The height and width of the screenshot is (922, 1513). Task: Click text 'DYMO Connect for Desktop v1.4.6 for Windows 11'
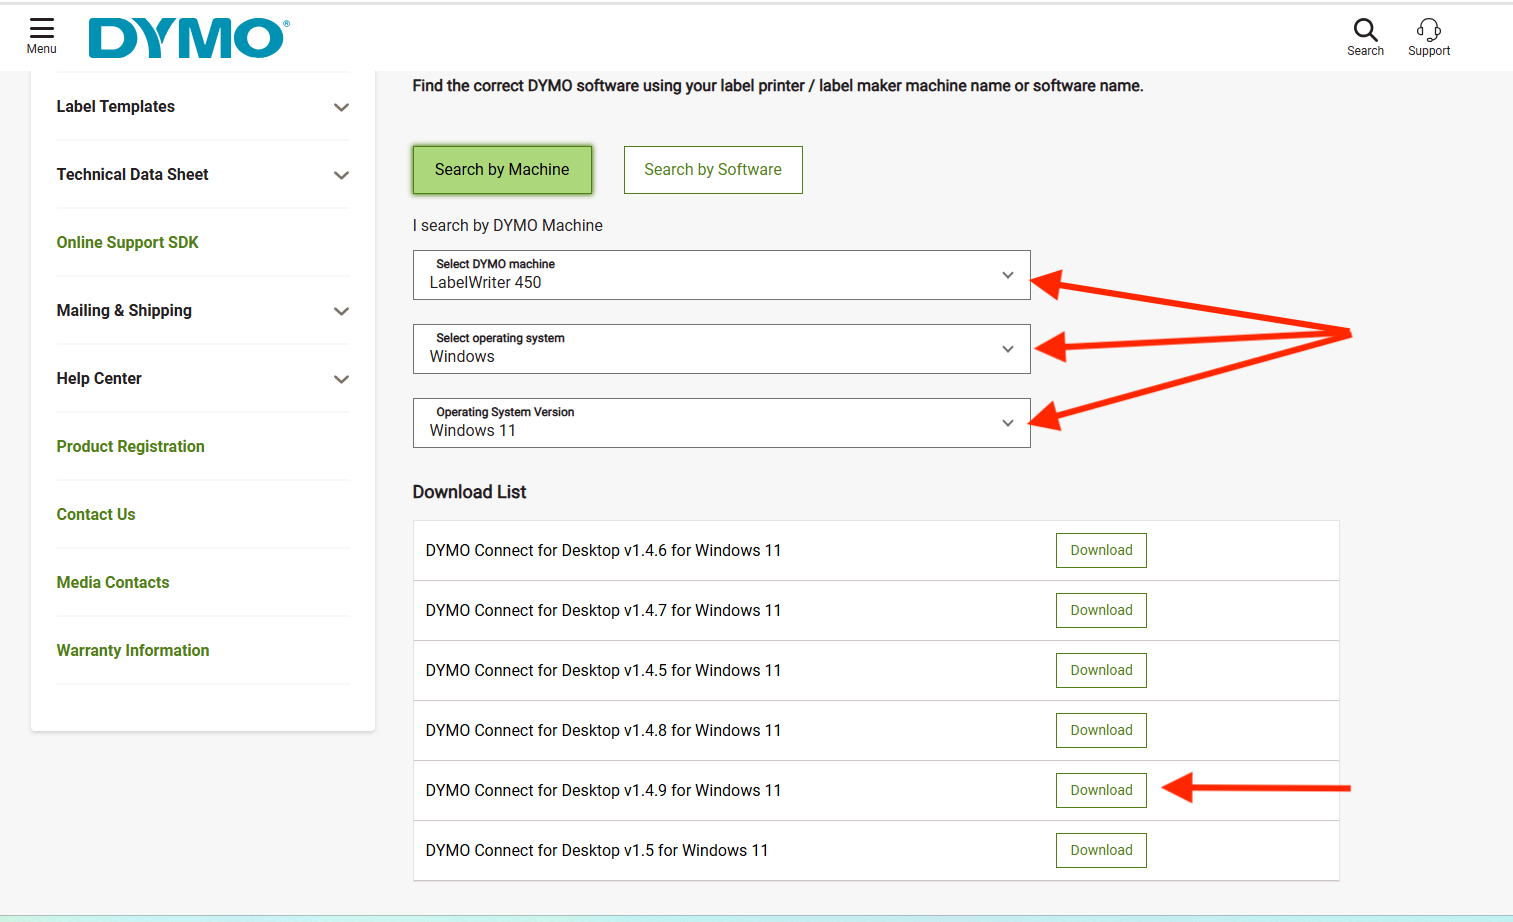click(x=603, y=550)
